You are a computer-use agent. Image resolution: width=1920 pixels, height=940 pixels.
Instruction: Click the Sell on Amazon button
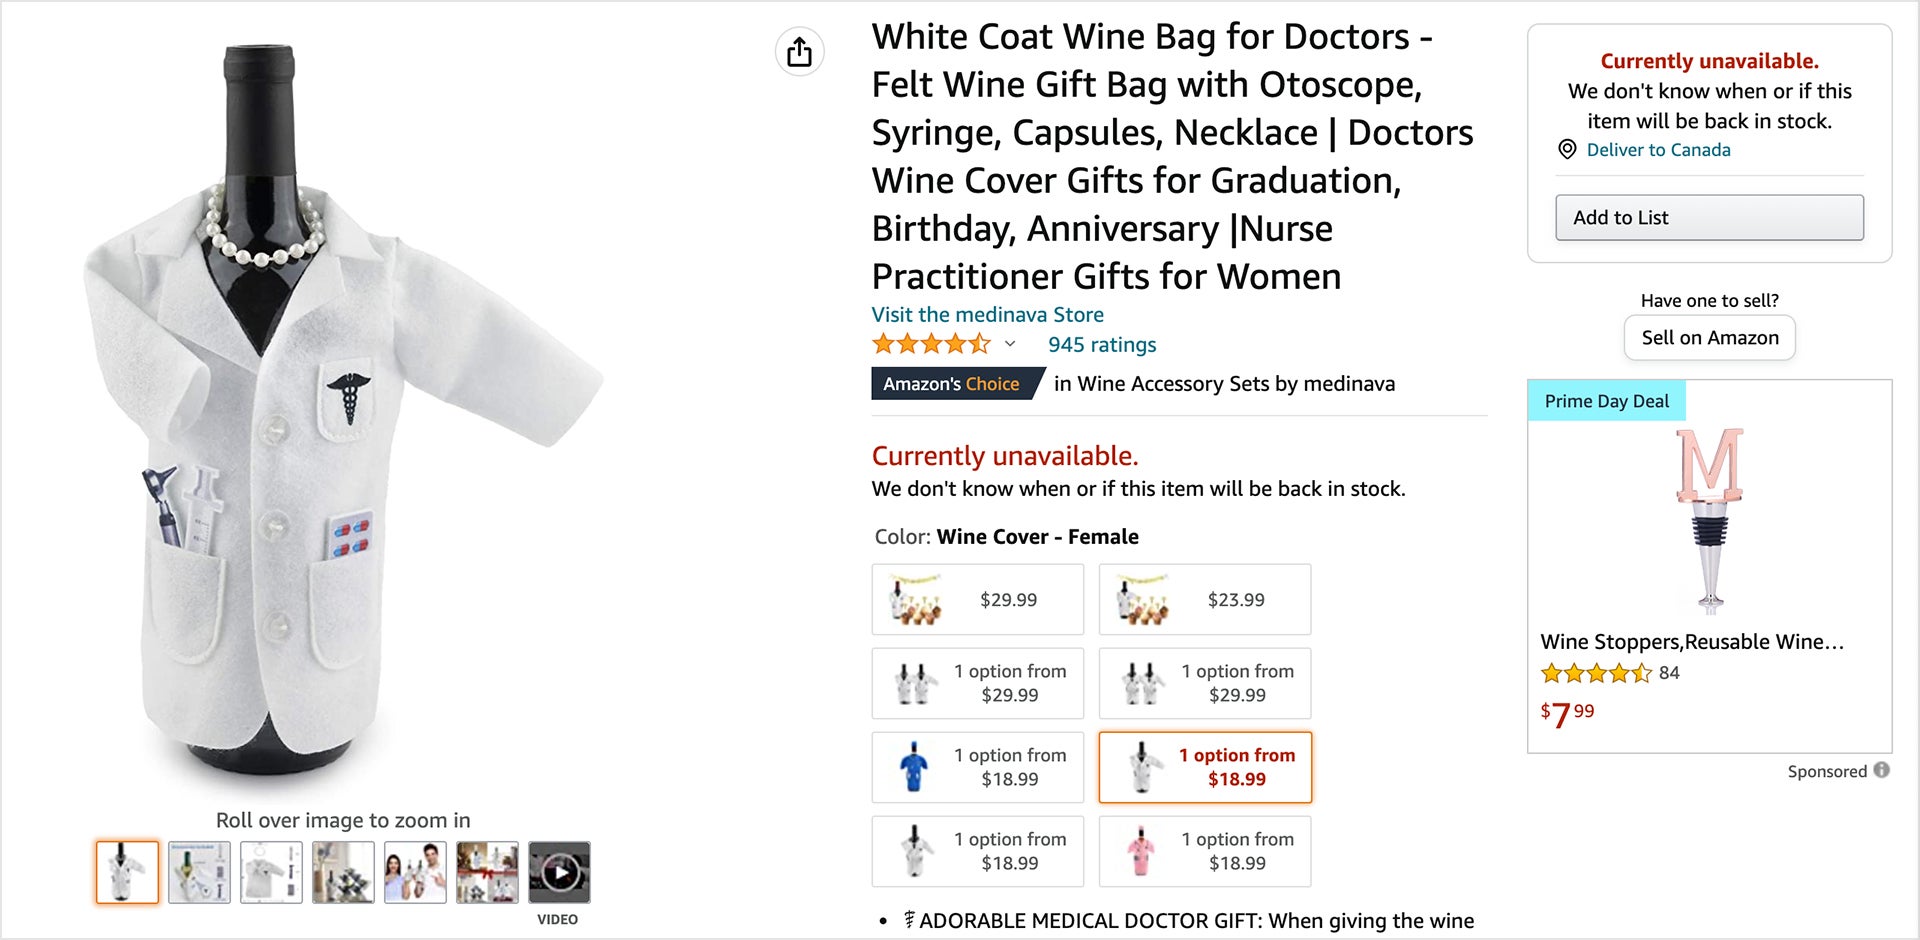pos(1709,337)
